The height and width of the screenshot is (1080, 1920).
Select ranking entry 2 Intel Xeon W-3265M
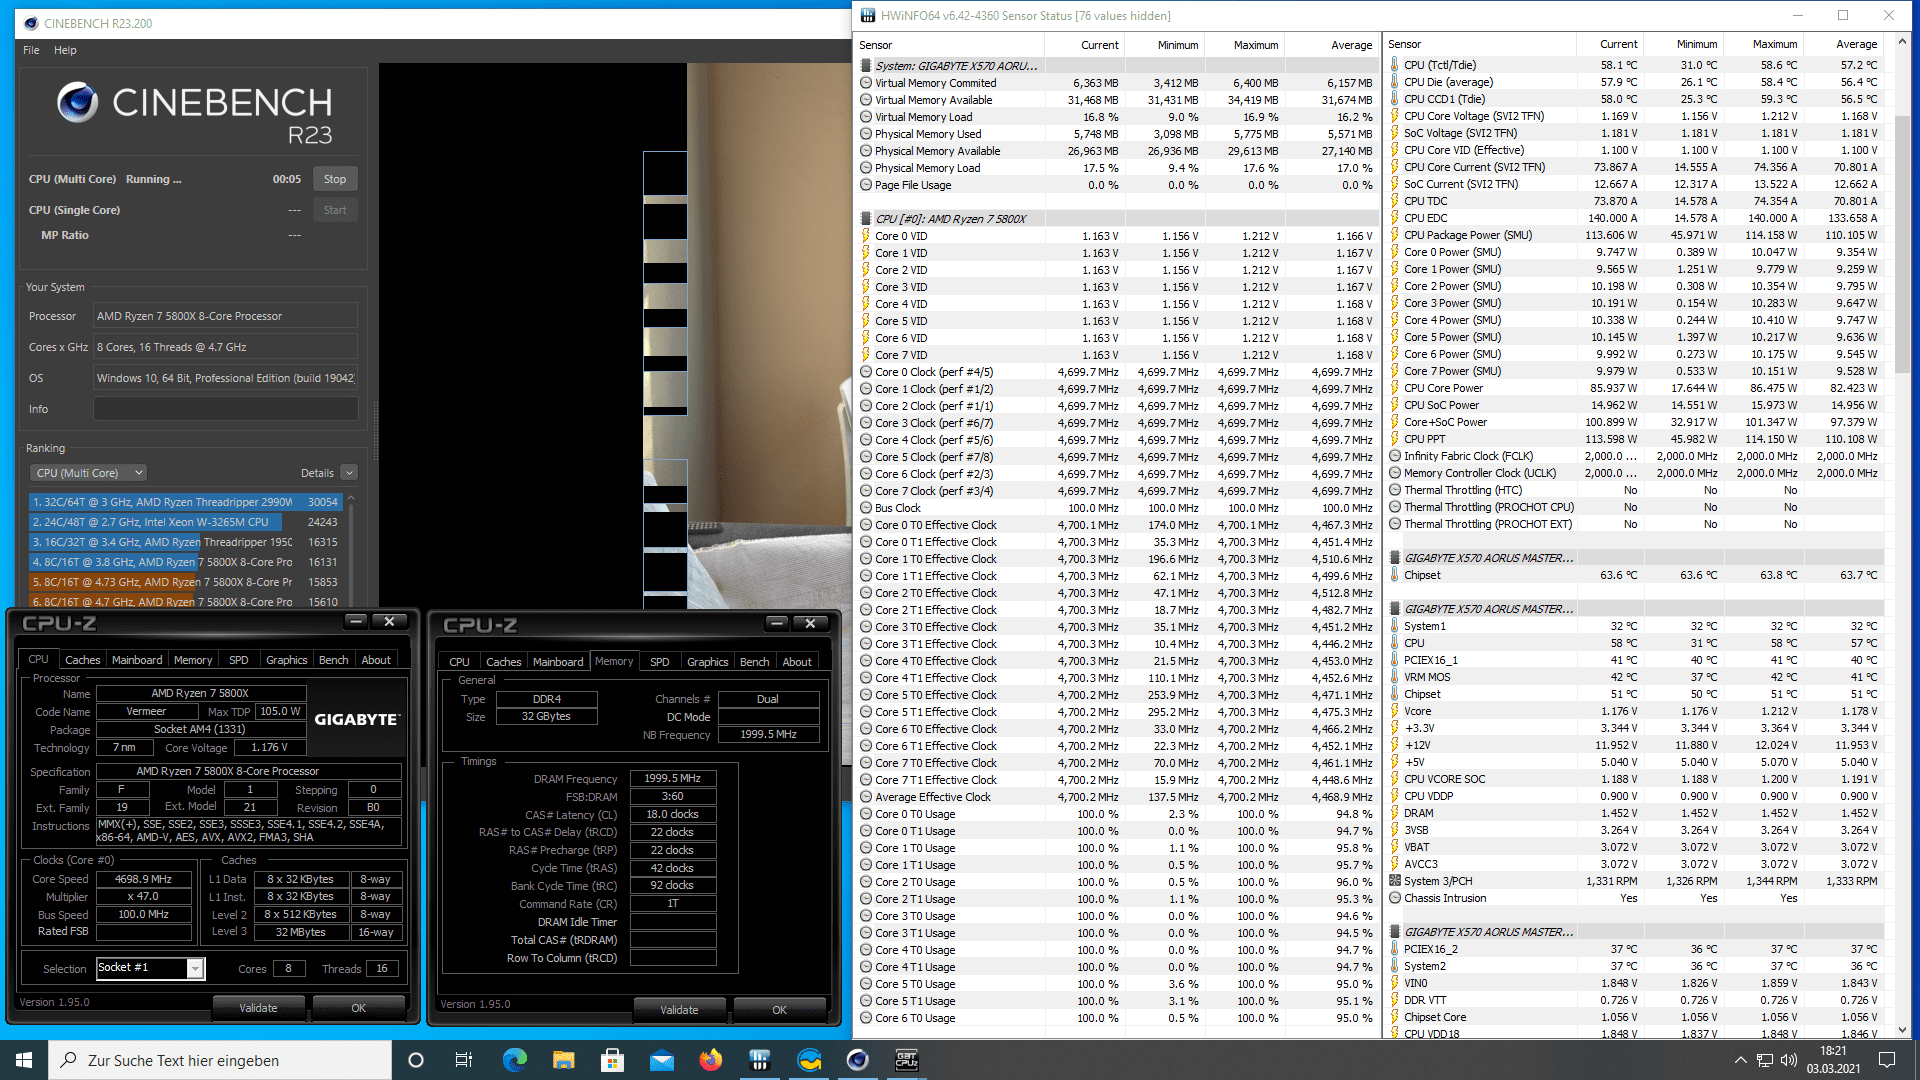click(185, 522)
